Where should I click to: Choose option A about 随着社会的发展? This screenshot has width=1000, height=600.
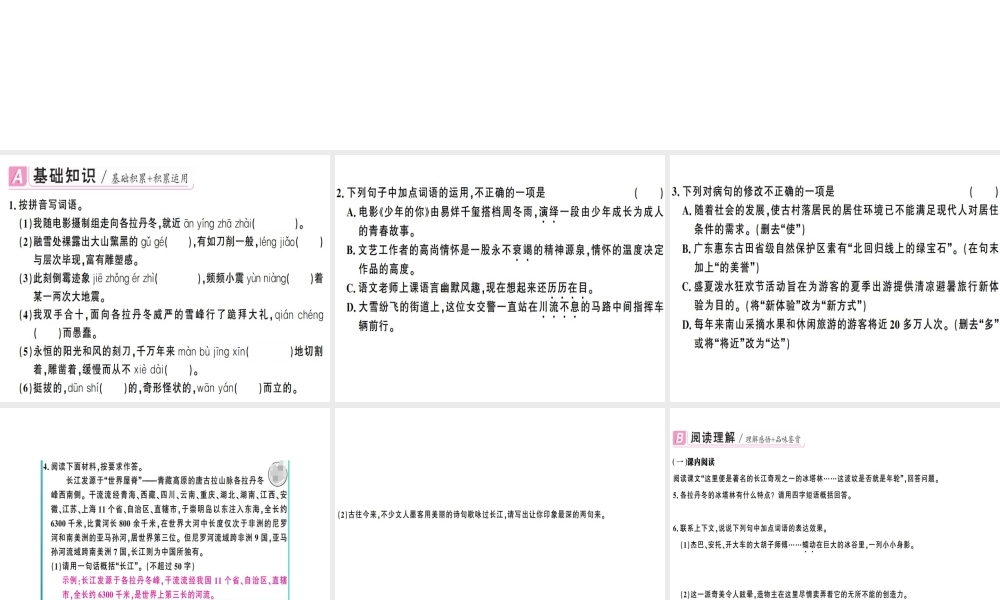click(x=839, y=219)
